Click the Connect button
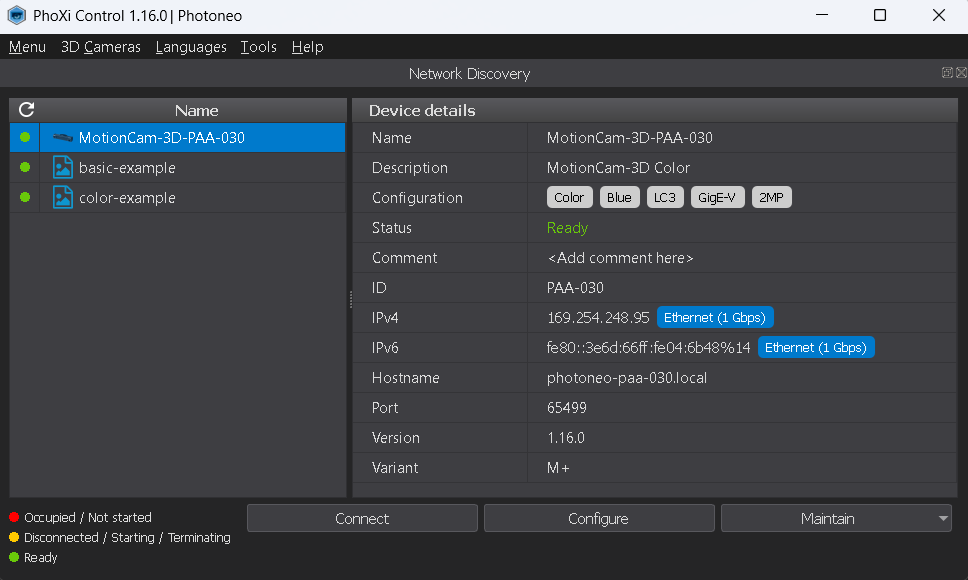 point(362,518)
